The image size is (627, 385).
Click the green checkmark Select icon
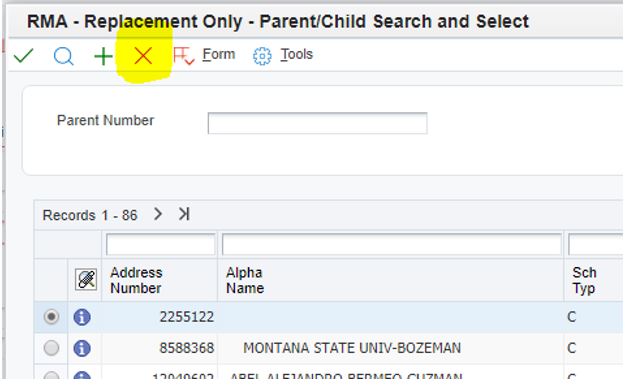(x=23, y=56)
